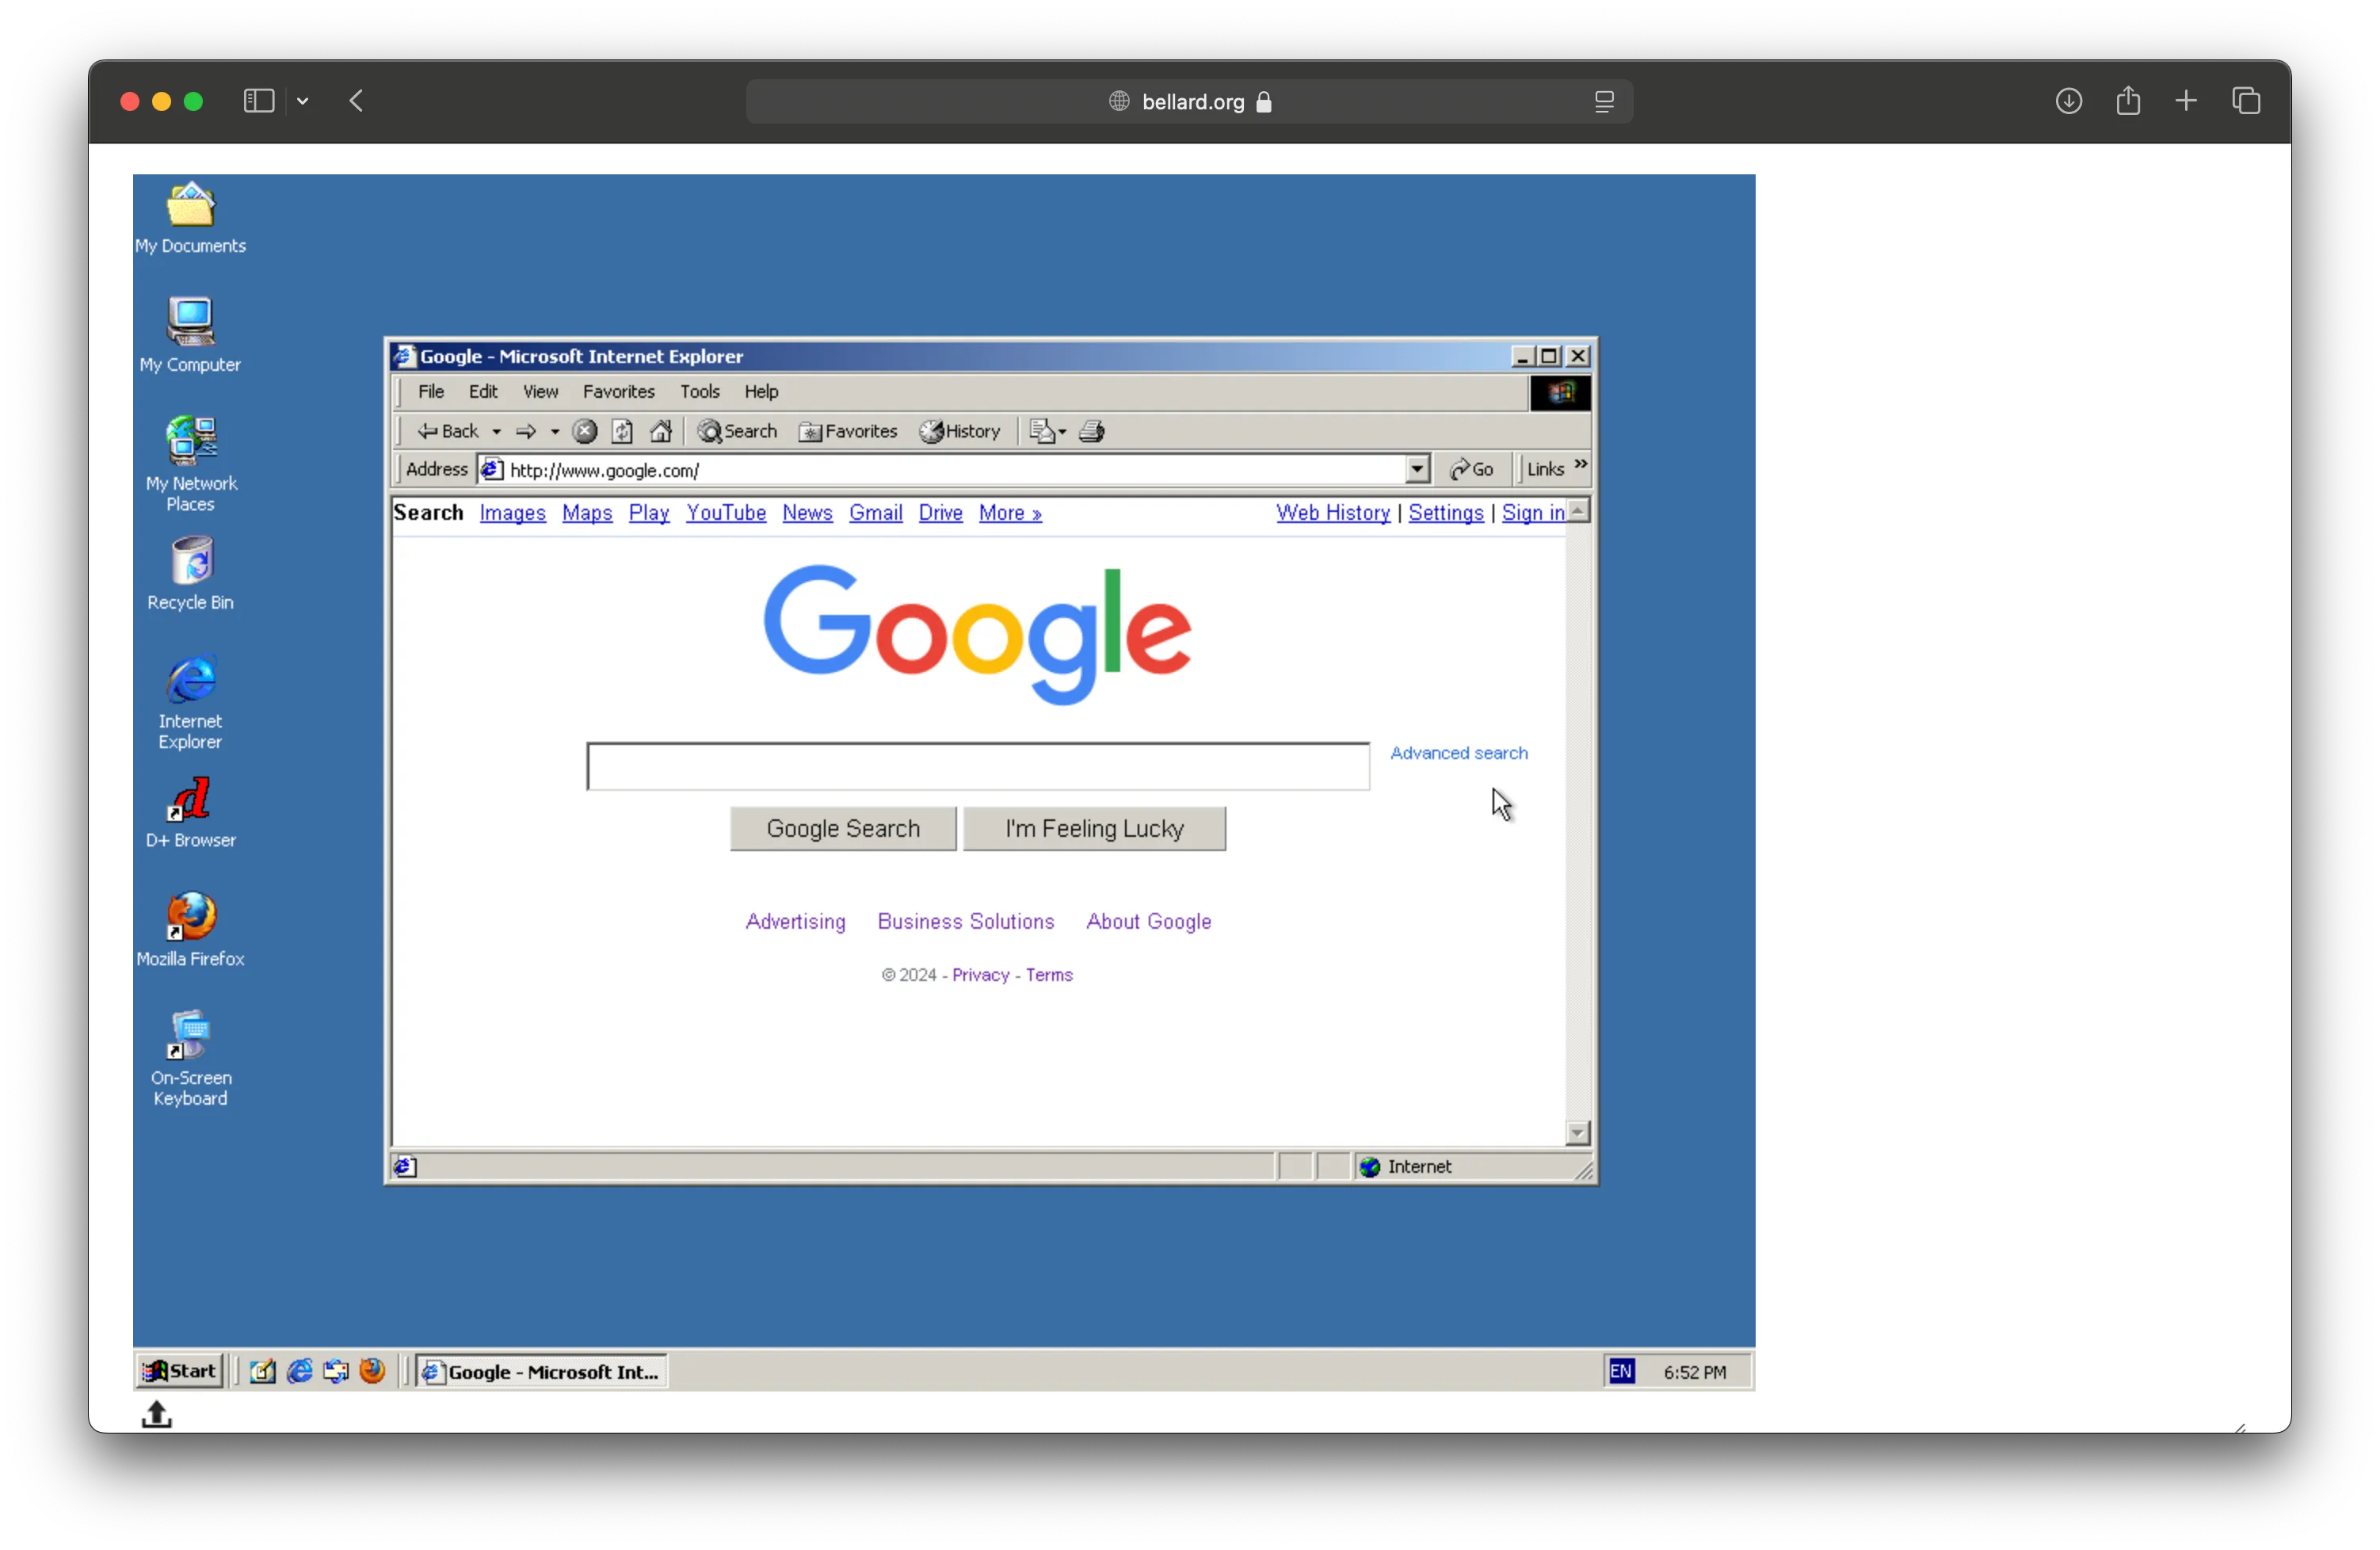Viewport: 2380px width, 1550px height.
Task: Open the Tools menu in Internet Explorer
Action: 699,391
